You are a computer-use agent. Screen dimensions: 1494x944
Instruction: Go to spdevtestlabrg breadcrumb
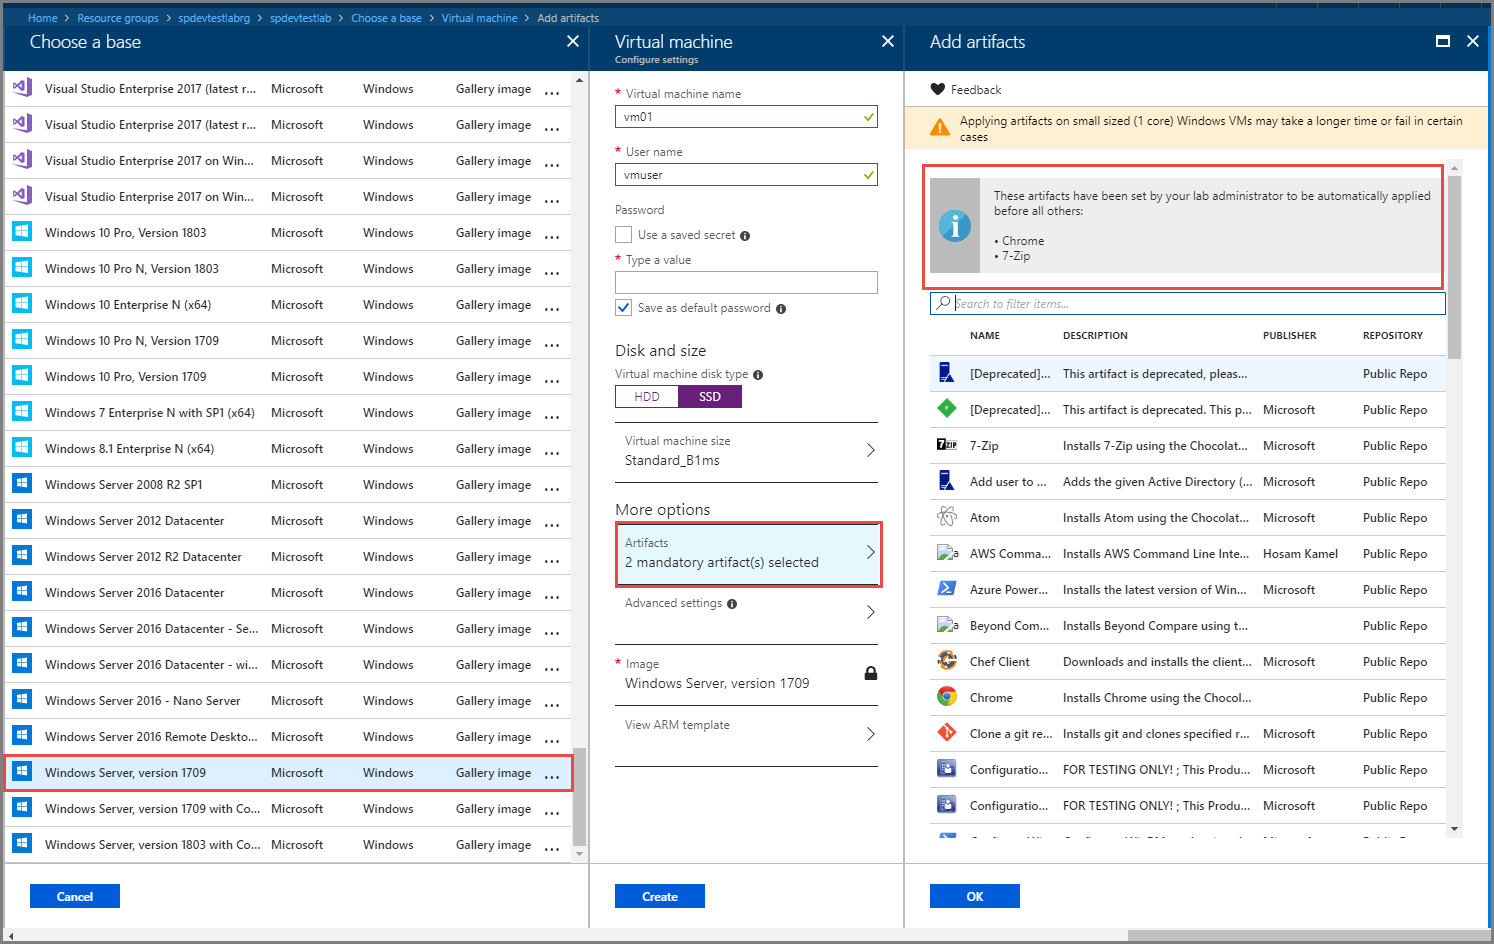click(x=214, y=18)
